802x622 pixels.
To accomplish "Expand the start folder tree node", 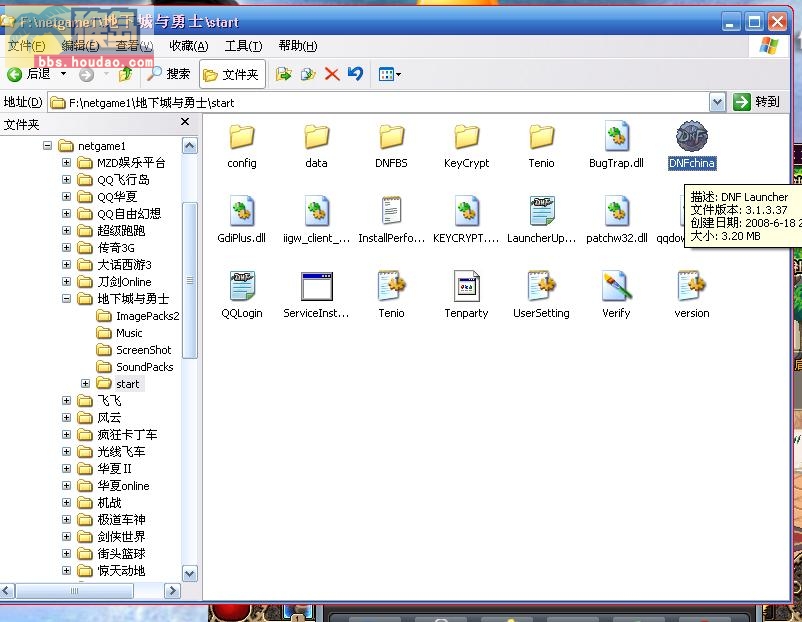I will pyautogui.click(x=85, y=384).
